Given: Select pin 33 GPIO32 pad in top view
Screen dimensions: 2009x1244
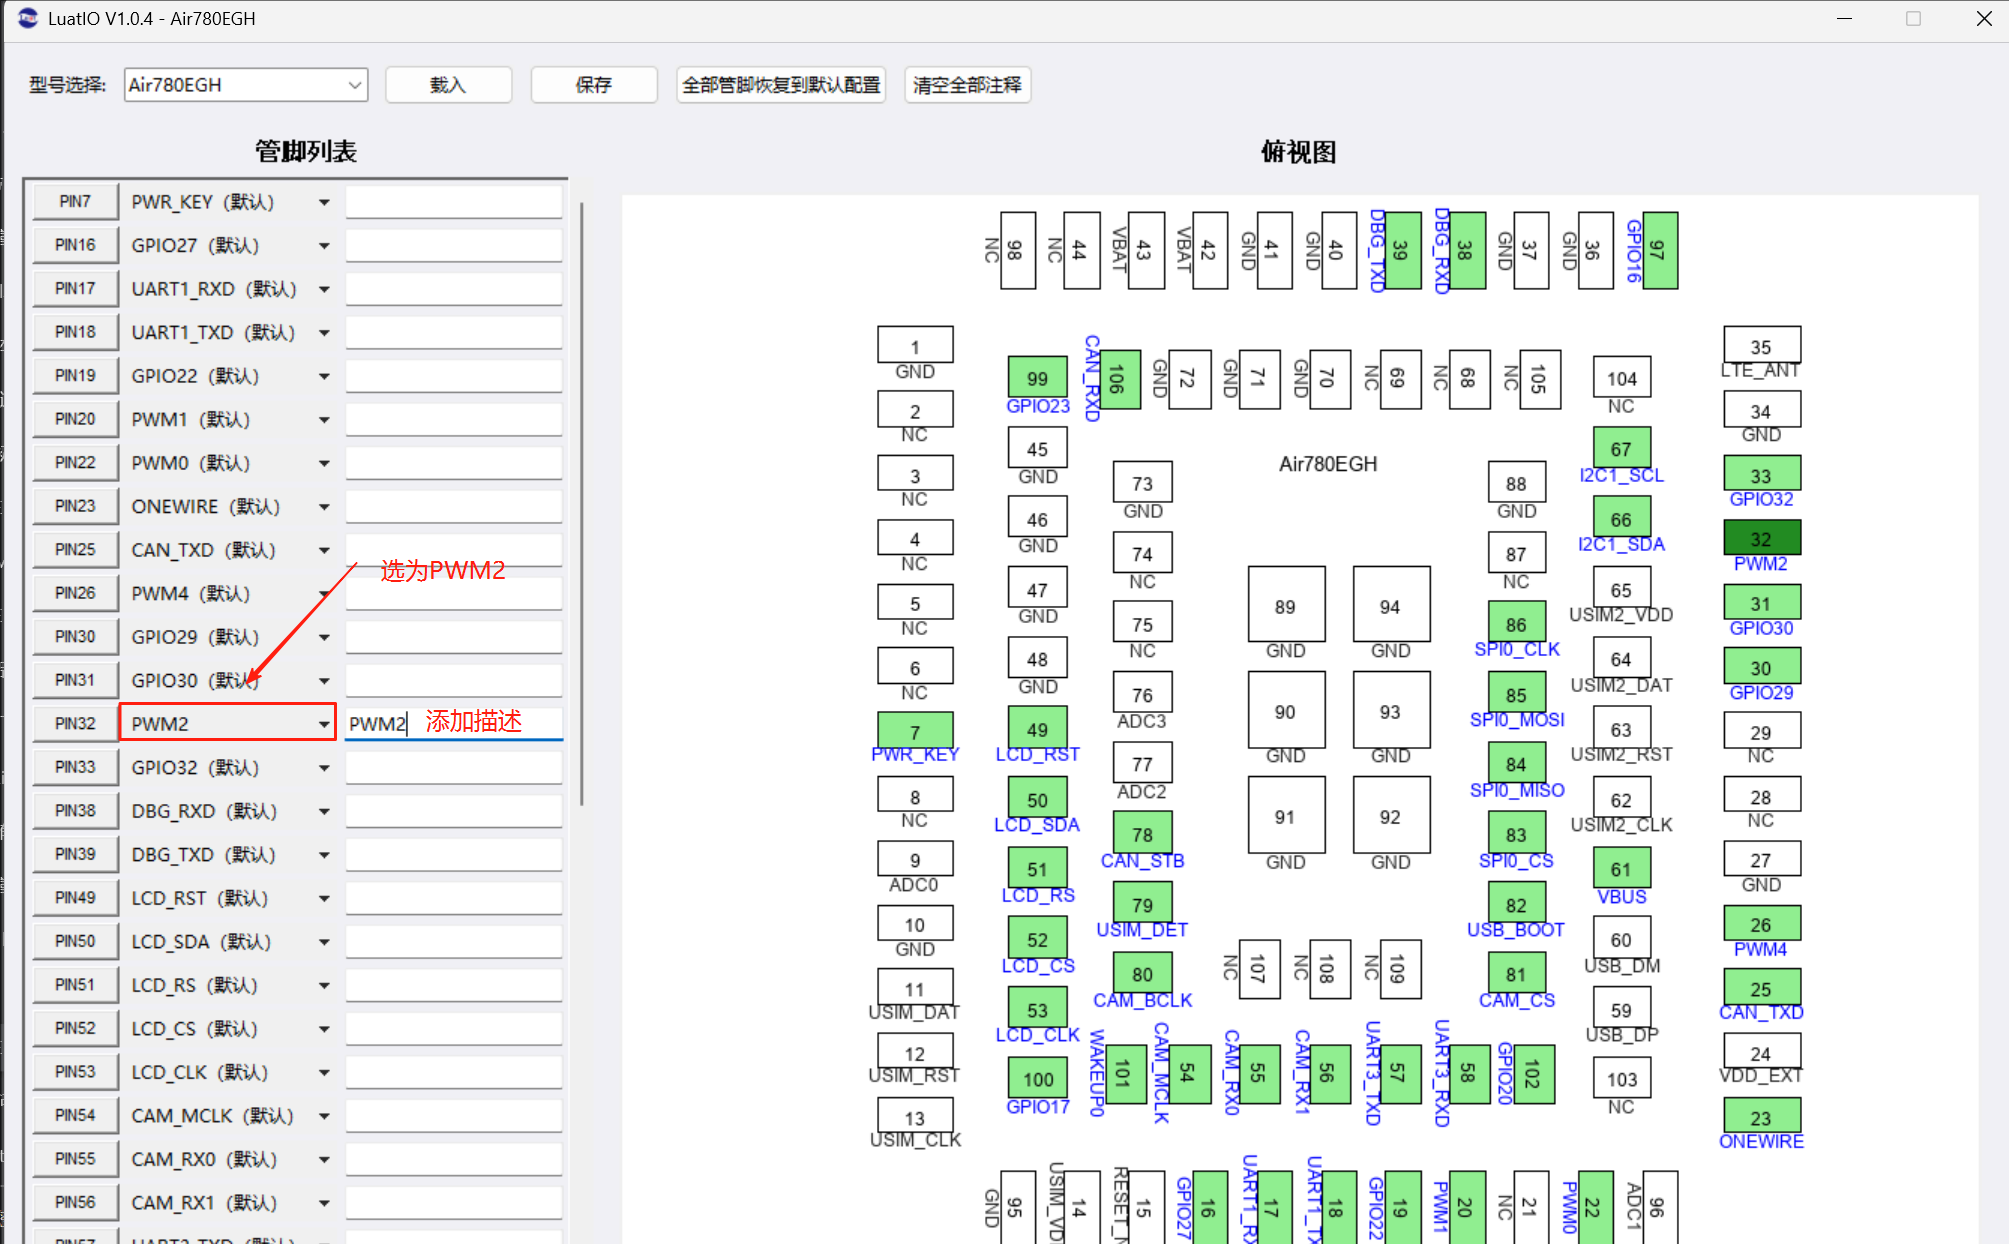Looking at the screenshot, I should pos(1762,474).
